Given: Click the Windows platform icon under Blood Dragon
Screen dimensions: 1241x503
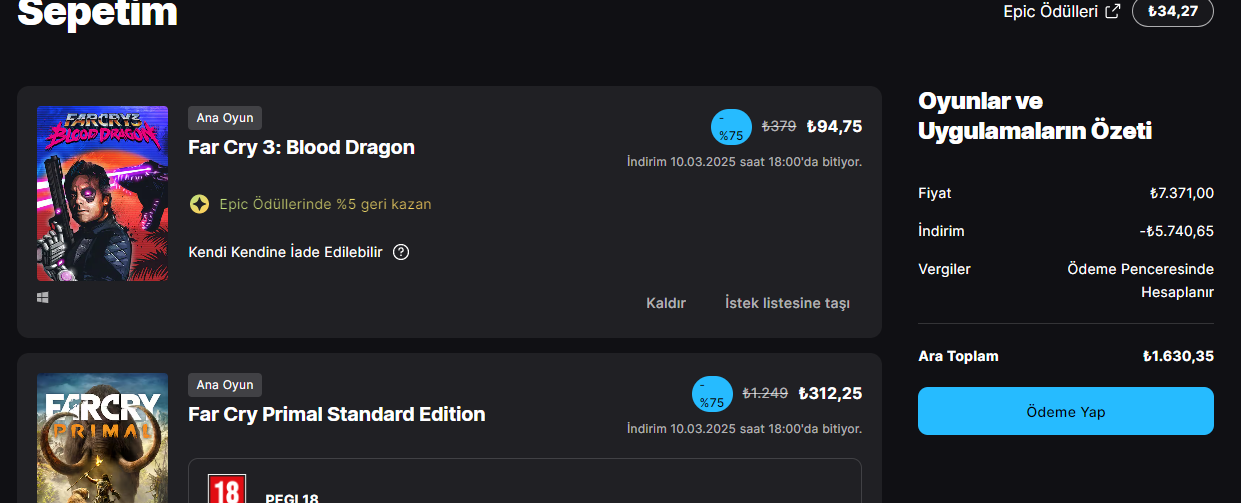Looking at the screenshot, I should (x=43, y=297).
